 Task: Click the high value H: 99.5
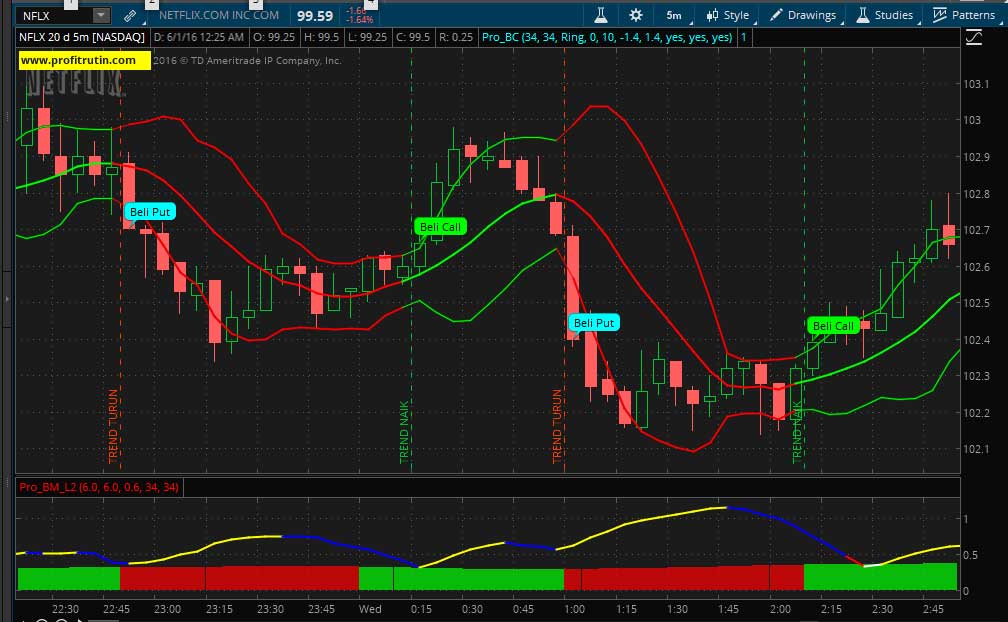pos(321,37)
